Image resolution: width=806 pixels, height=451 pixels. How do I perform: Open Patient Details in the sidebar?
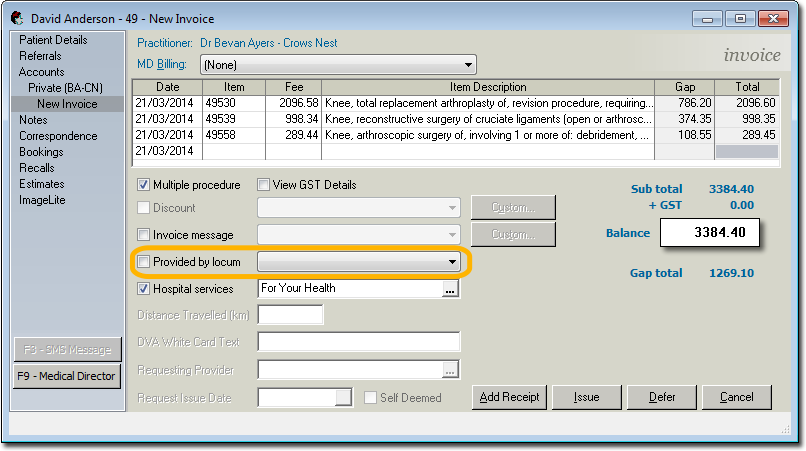click(x=53, y=40)
